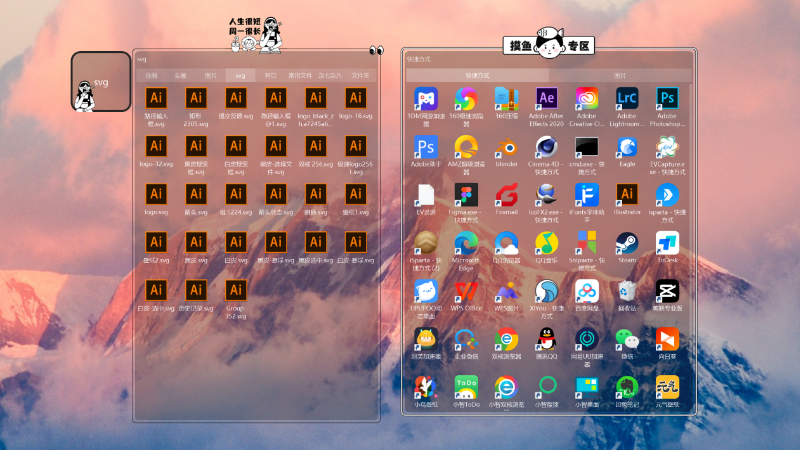The height and width of the screenshot is (450, 800).
Task: Click the Figma.exe shortcut icon
Action: [467, 195]
